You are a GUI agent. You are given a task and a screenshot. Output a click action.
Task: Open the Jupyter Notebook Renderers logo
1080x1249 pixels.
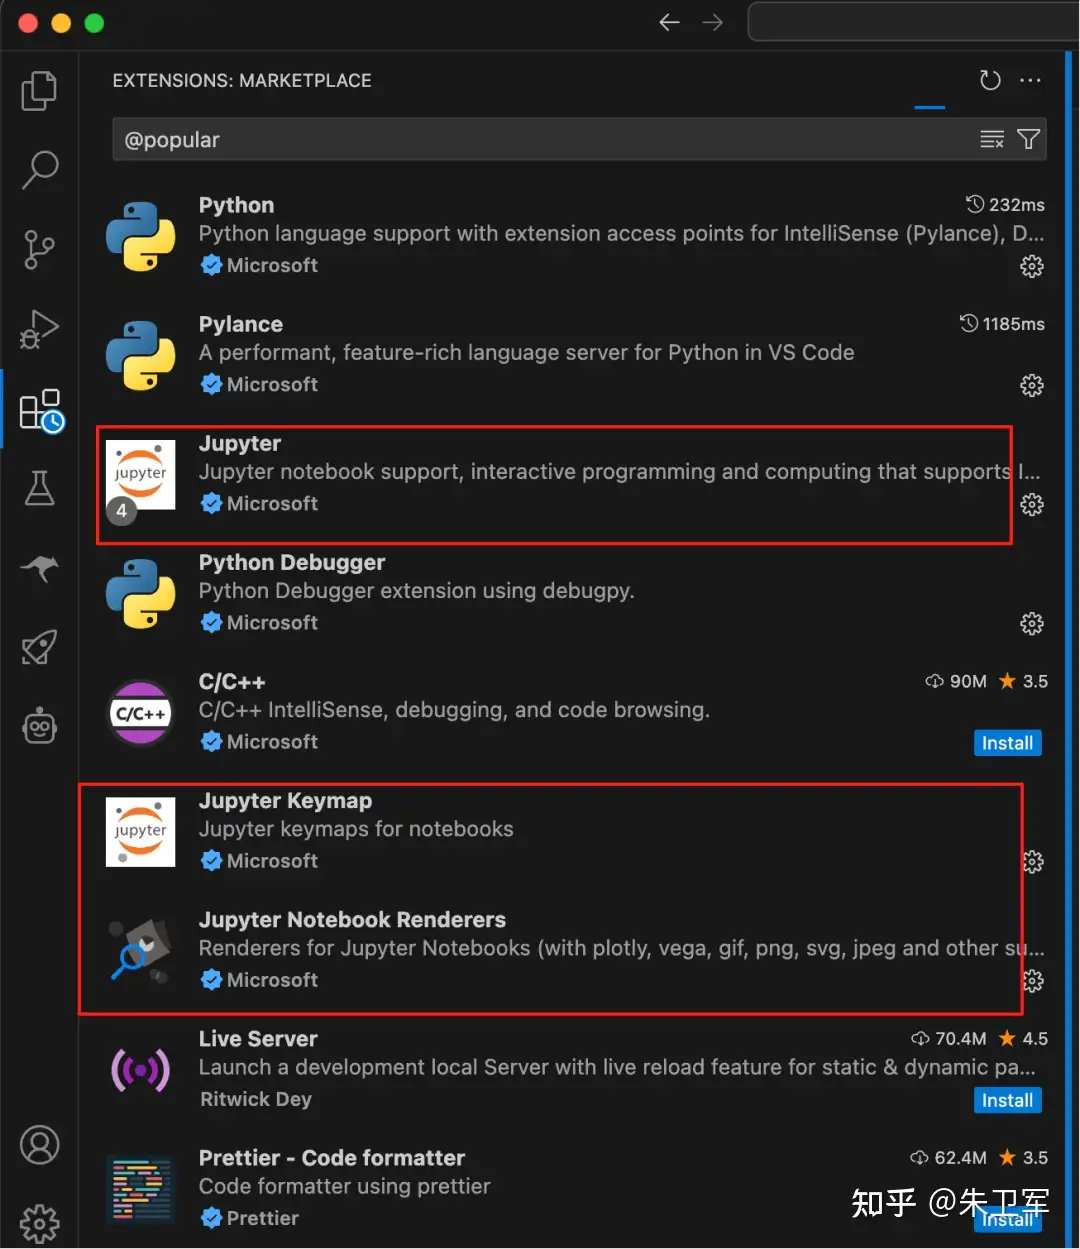[141, 950]
